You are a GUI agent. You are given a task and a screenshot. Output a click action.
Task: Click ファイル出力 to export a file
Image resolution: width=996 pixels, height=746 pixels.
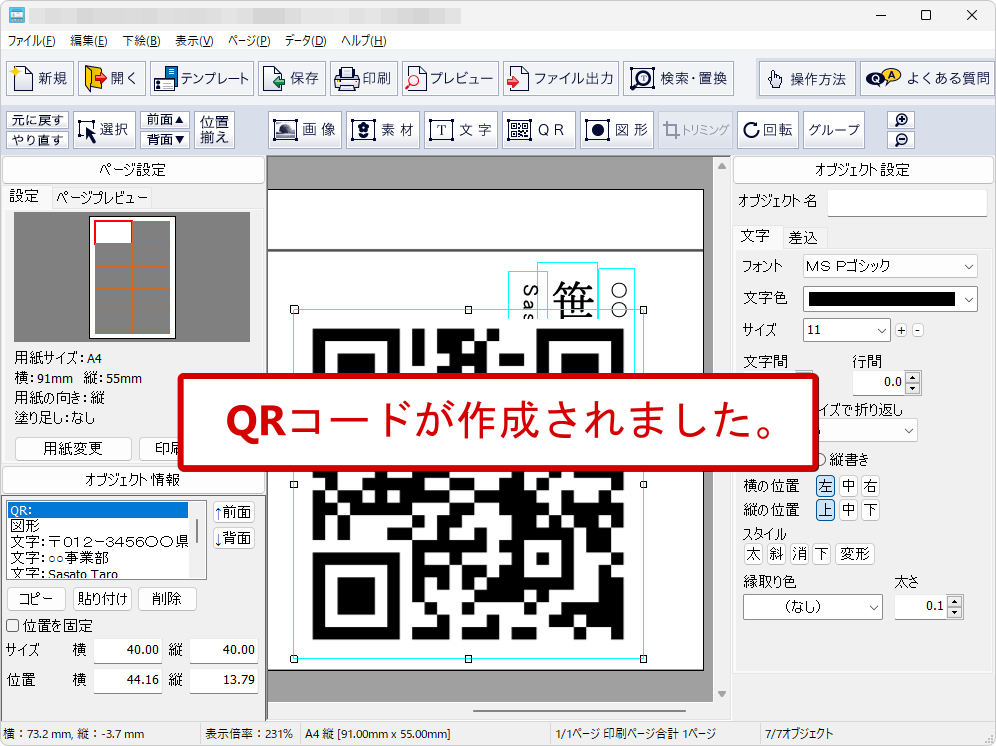point(561,79)
